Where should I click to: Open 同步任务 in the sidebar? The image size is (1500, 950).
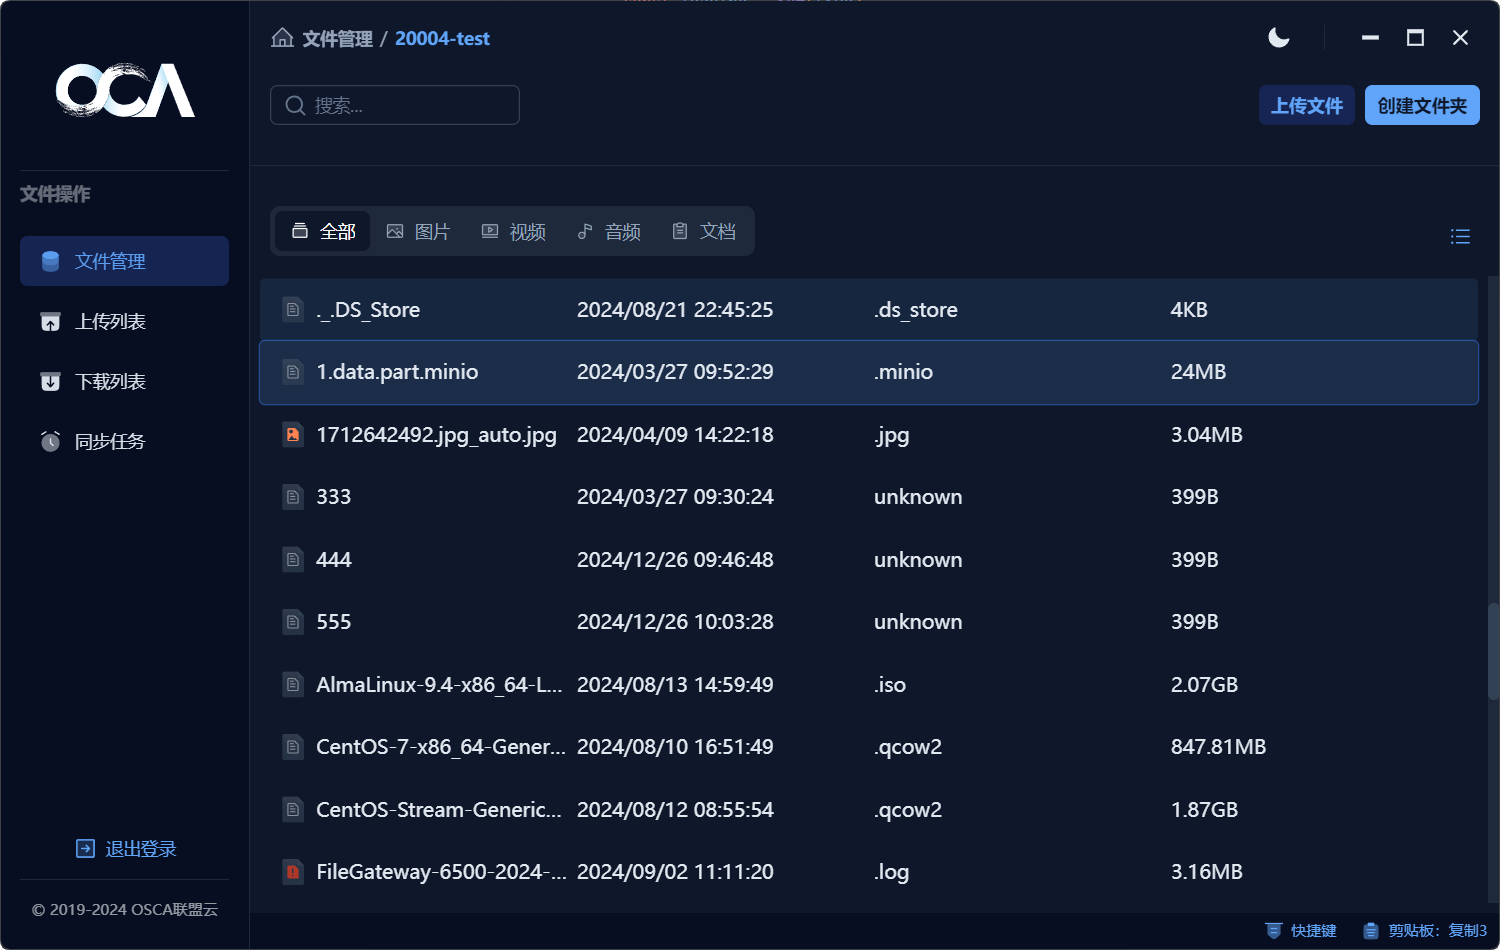click(110, 441)
